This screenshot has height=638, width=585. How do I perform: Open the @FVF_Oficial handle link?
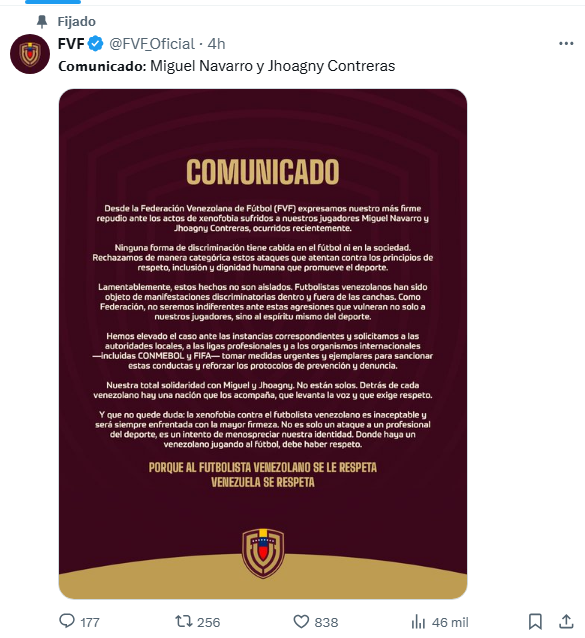coord(152,44)
